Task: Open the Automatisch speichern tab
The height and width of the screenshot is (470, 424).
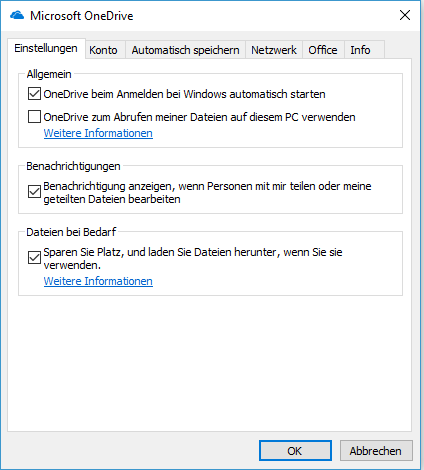Action: pos(185,50)
